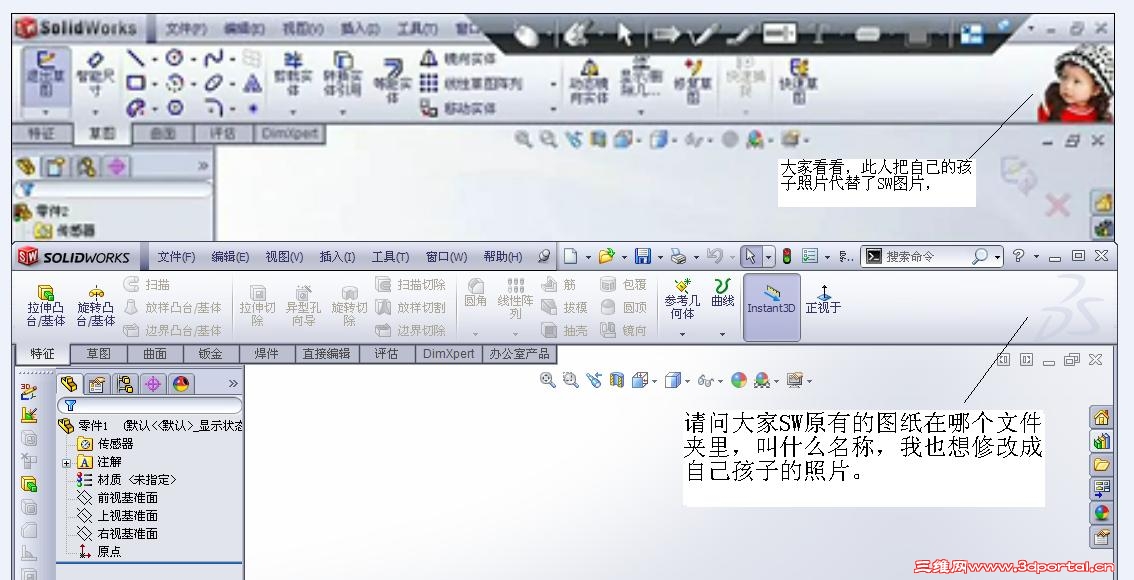This screenshot has width=1134, height=580.
Task: Click the Options checklist icon
Action: 810,256
